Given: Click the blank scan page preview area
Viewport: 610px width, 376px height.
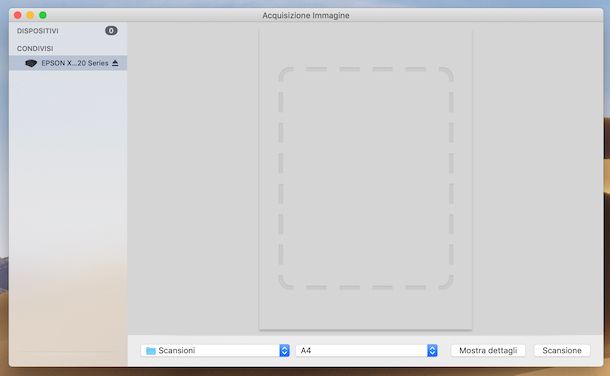Looking at the screenshot, I should pos(366,179).
